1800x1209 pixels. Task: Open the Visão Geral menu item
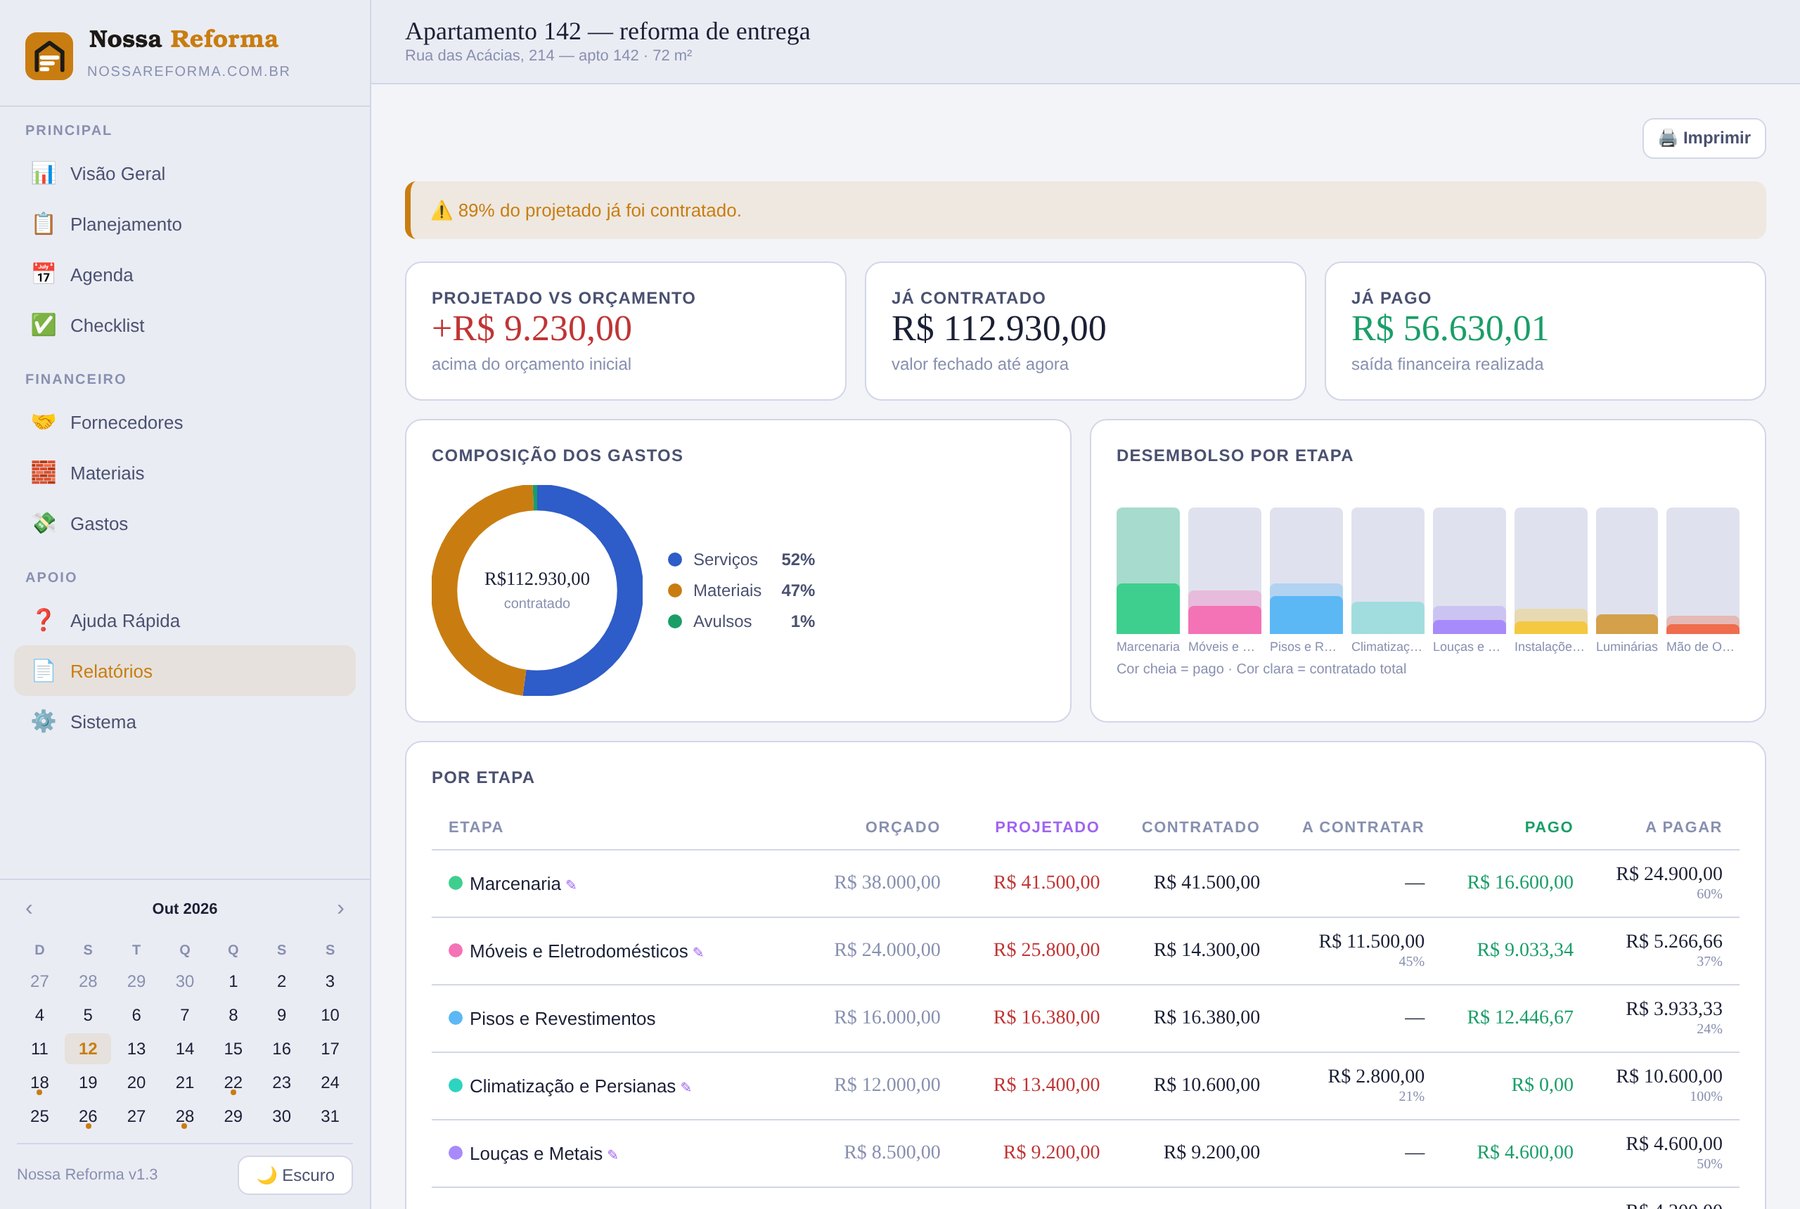pos(185,174)
